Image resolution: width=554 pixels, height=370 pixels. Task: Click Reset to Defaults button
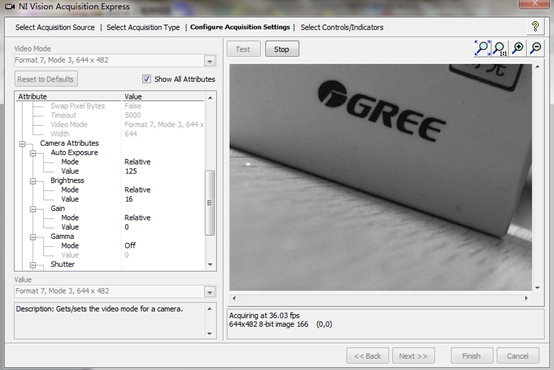pyautogui.click(x=46, y=79)
